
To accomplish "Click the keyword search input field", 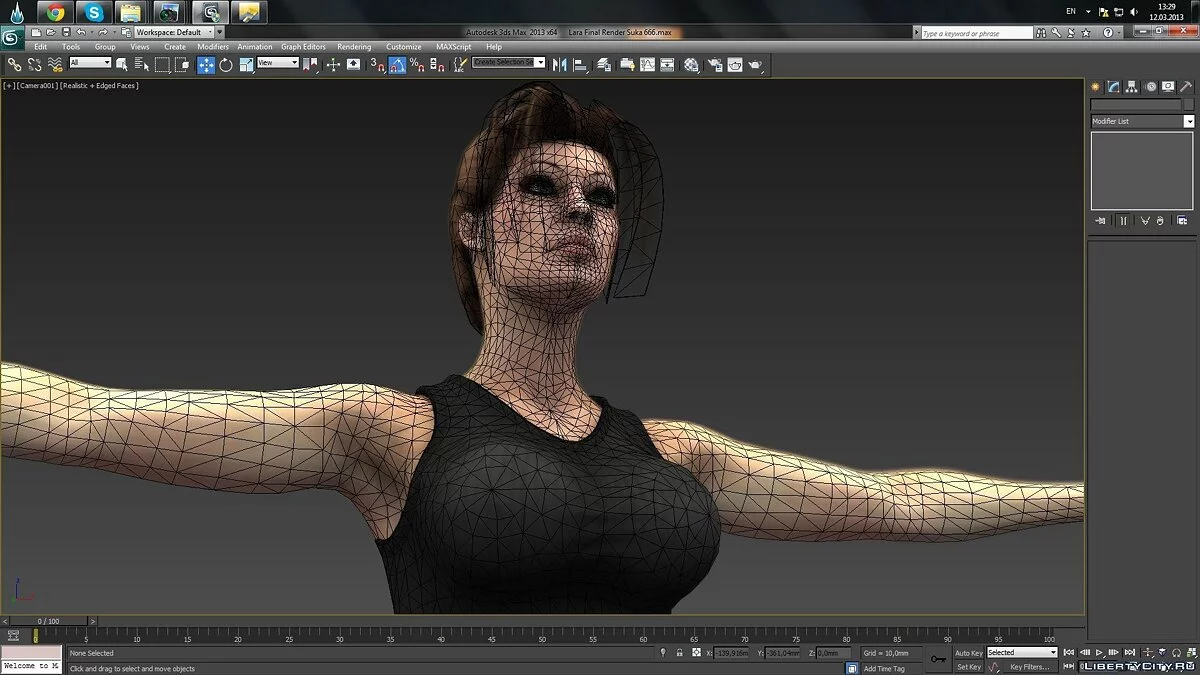I will point(975,33).
